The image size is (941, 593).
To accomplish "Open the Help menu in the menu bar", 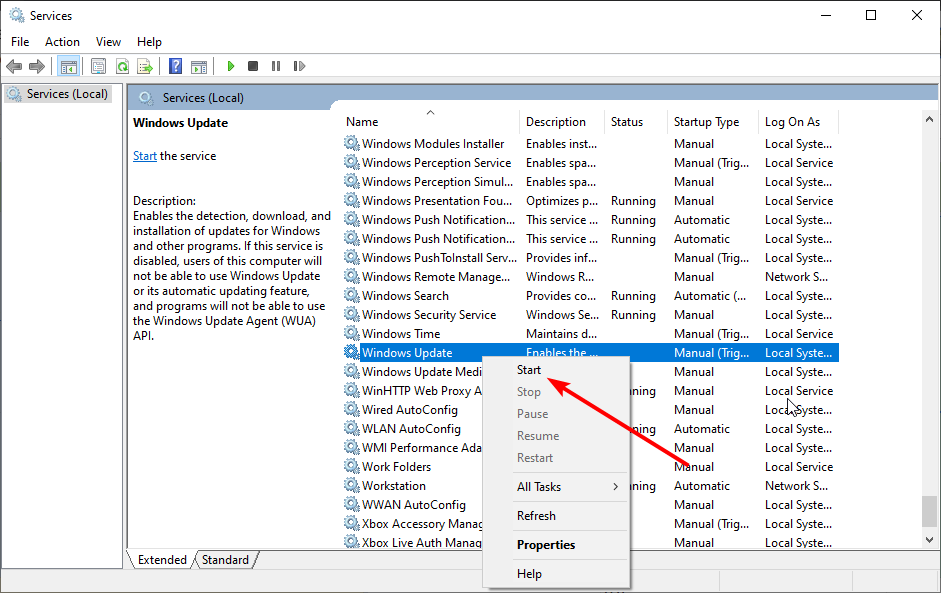I will 149,42.
